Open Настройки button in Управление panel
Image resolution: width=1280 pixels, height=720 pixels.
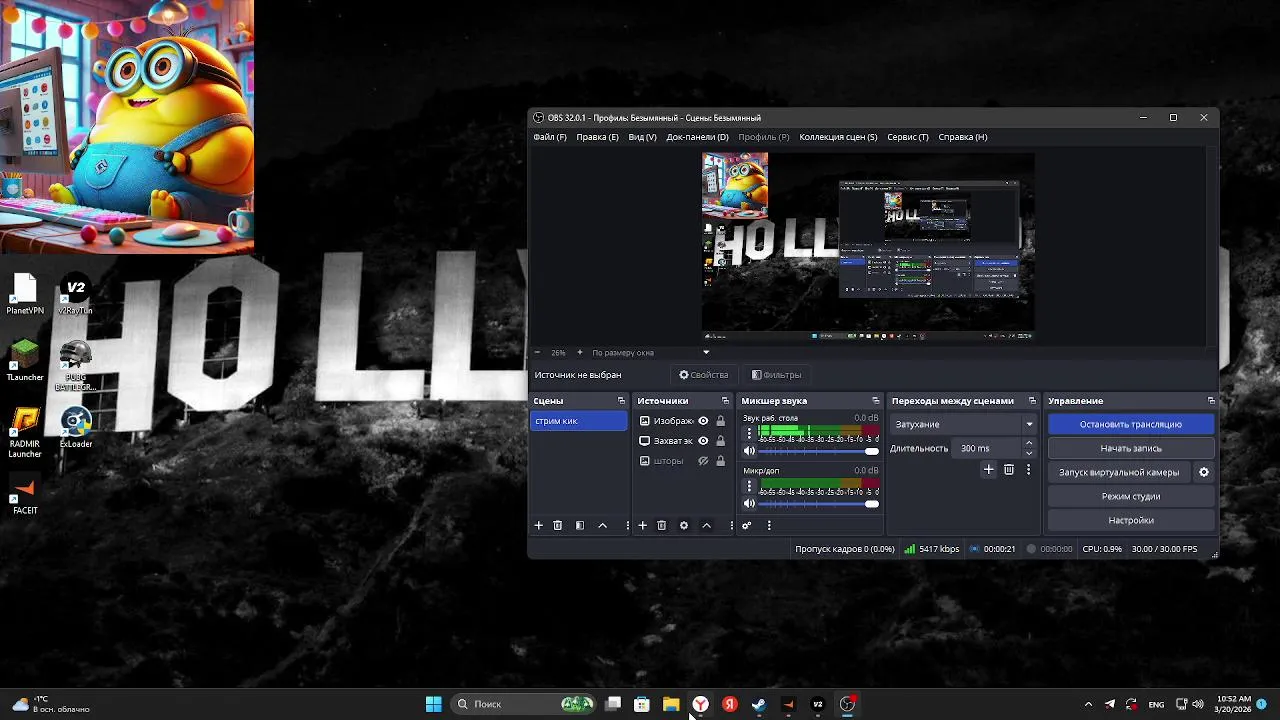[1131, 520]
